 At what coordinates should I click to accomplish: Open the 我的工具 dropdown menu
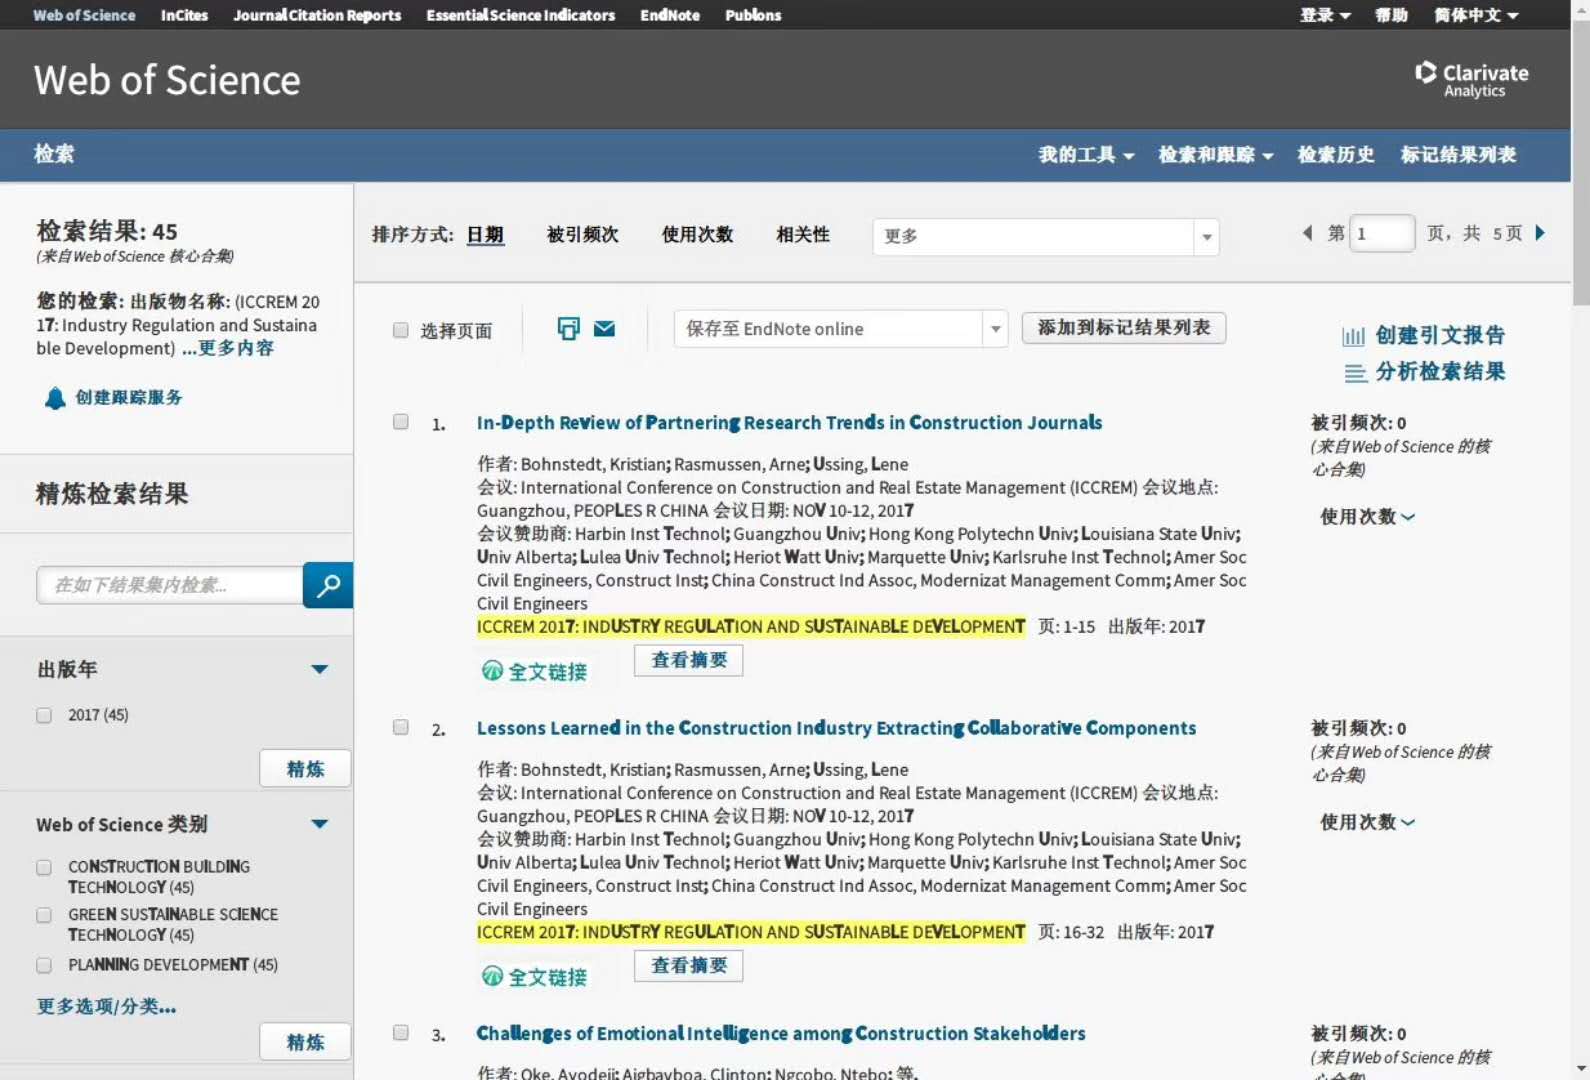(1086, 155)
